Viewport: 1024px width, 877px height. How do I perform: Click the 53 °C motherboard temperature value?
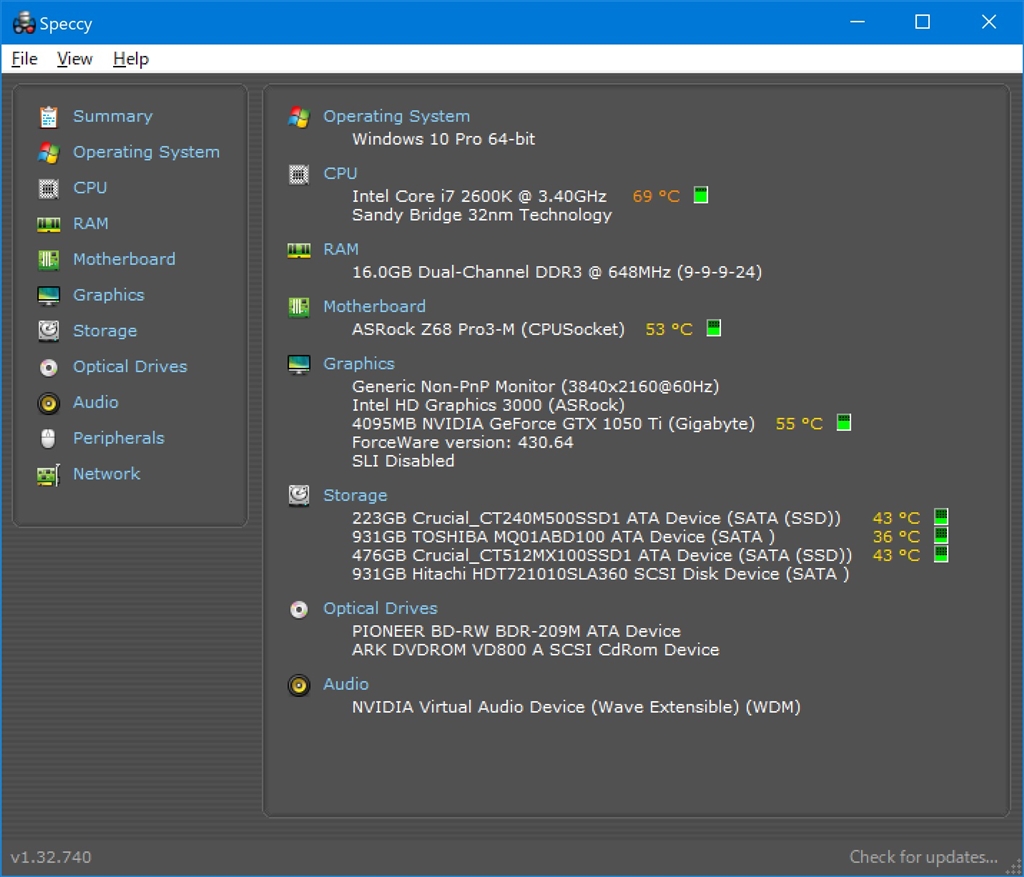pos(669,329)
